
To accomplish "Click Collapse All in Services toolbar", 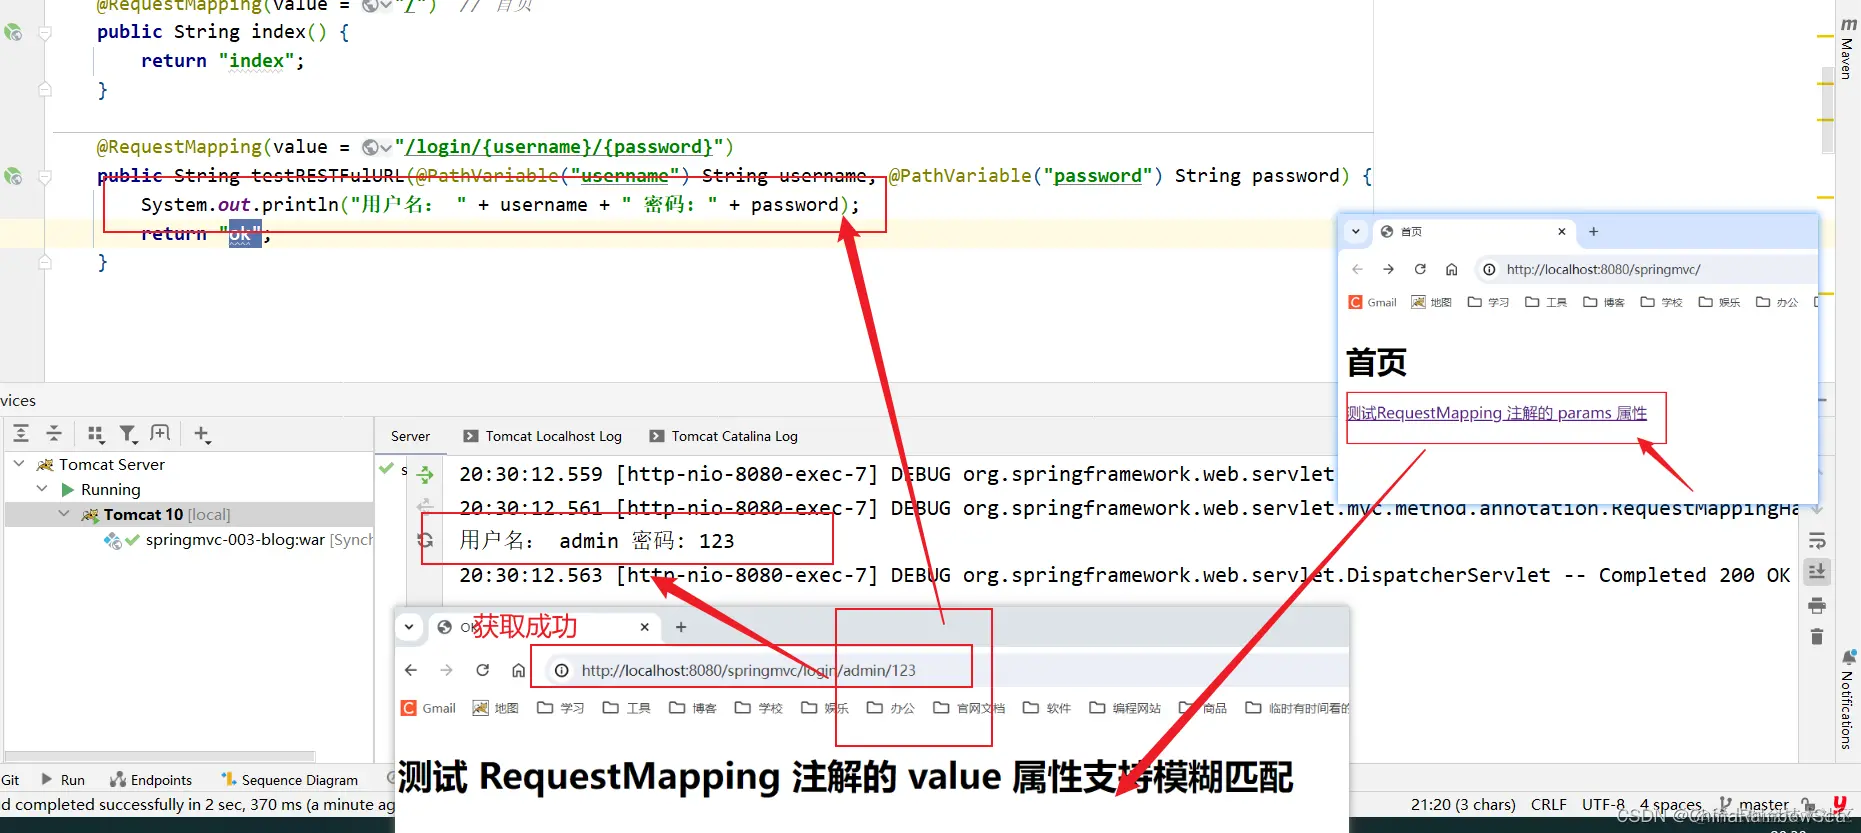I will tap(54, 433).
